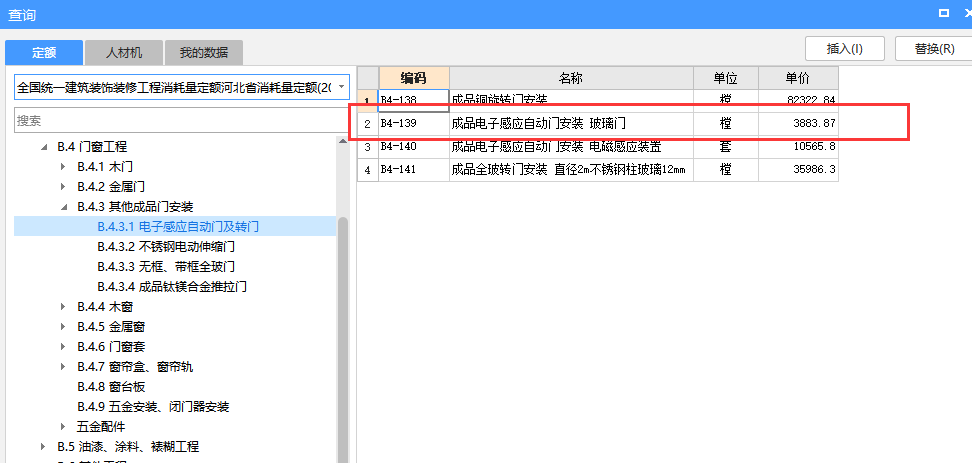972x463 pixels.
Task: Select B.4.3.3 无框、带框全玻门
Action: point(166,267)
